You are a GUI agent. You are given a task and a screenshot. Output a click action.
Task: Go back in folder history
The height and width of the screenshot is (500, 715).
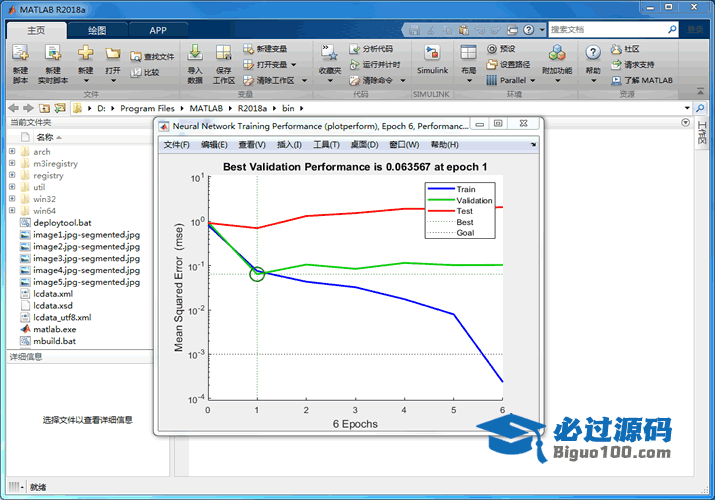coord(14,108)
